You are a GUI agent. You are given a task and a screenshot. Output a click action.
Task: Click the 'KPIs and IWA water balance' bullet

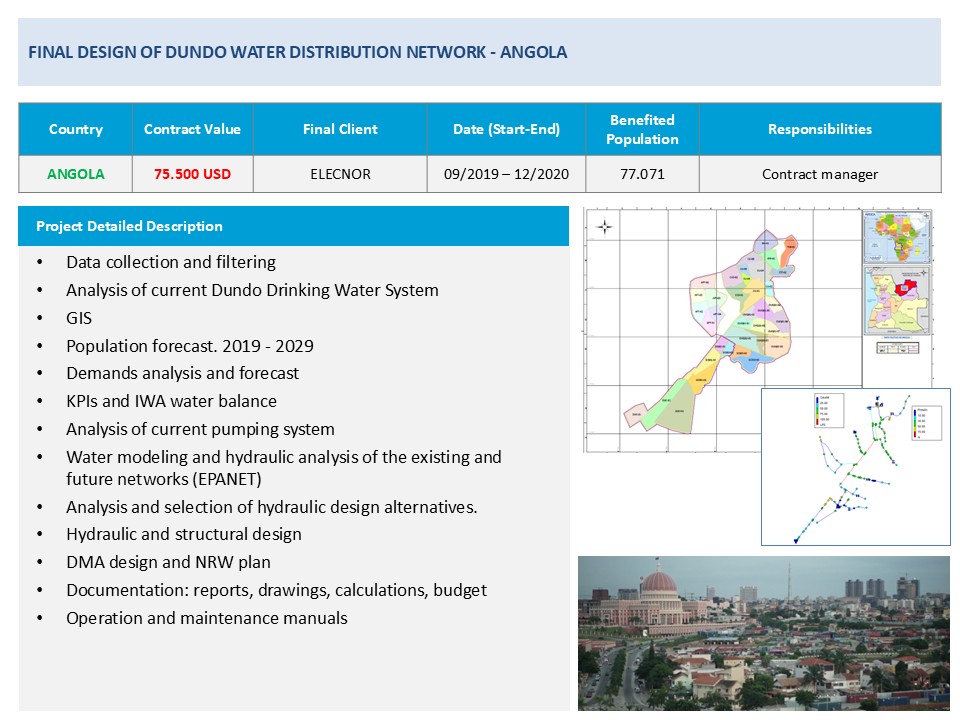[171, 401]
